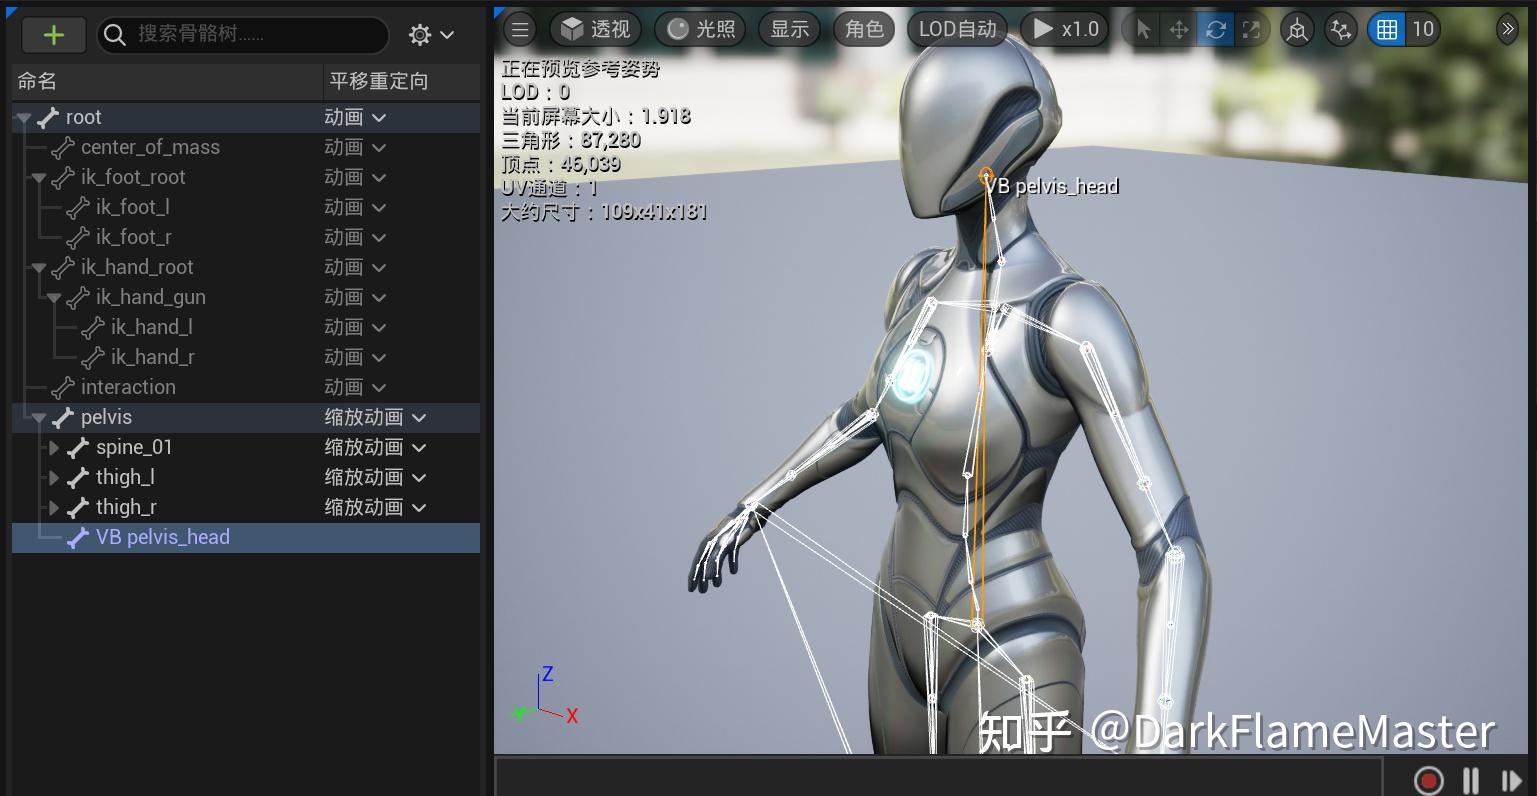Open the viewport hamburger menu icon

tap(519, 29)
